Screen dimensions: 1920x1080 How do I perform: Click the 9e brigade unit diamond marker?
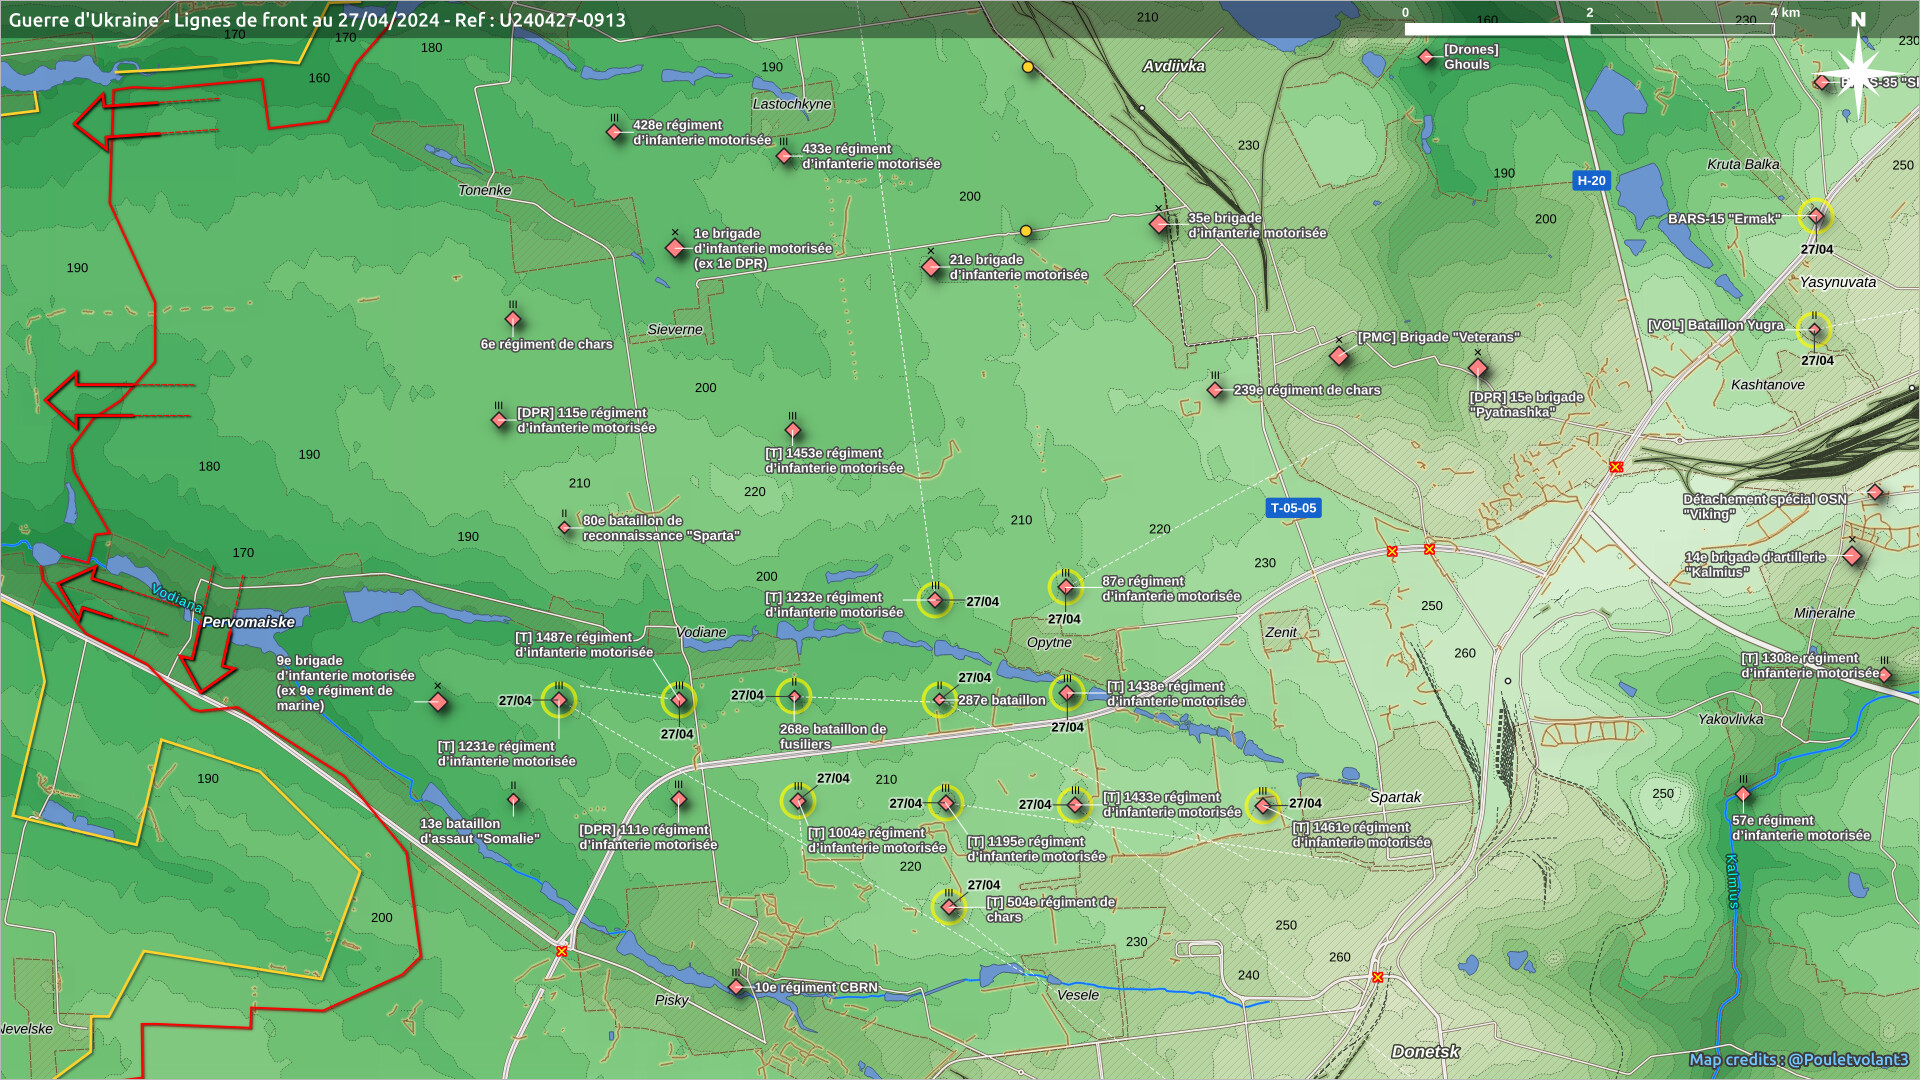pyautogui.click(x=438, y=702)
